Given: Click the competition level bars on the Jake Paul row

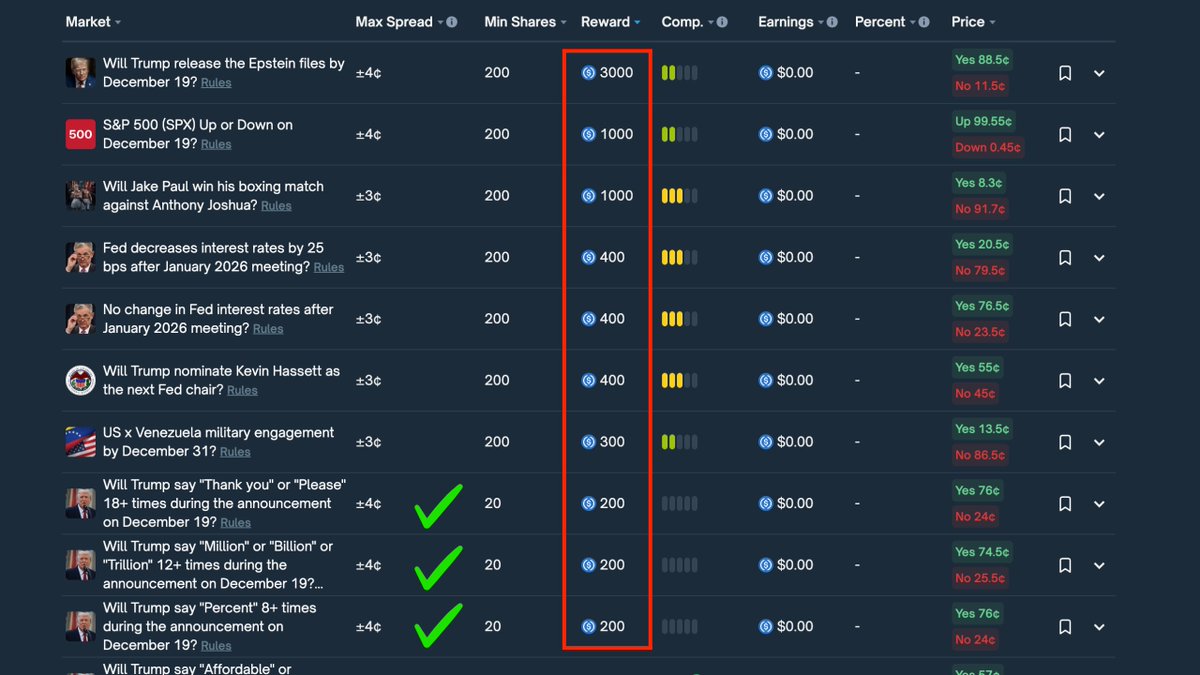Looking at the screenshot, I should [x=679, y=195].
